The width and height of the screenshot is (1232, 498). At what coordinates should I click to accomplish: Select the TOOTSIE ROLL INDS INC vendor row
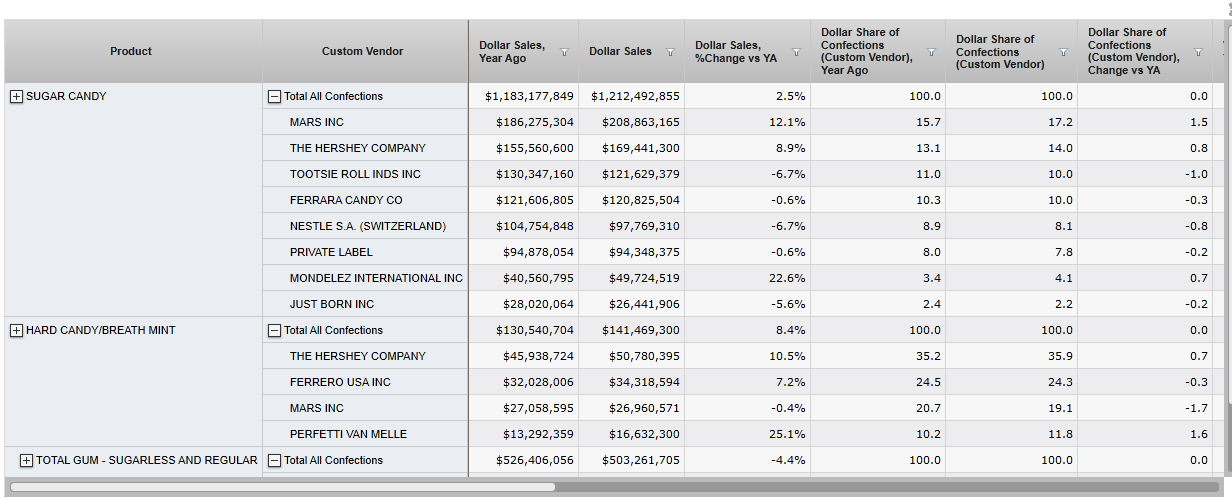pos(355,175)
